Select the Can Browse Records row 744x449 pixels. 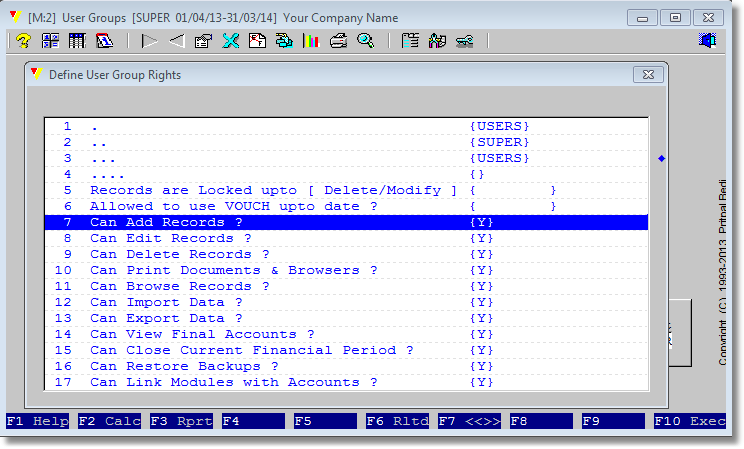[346, 286]
